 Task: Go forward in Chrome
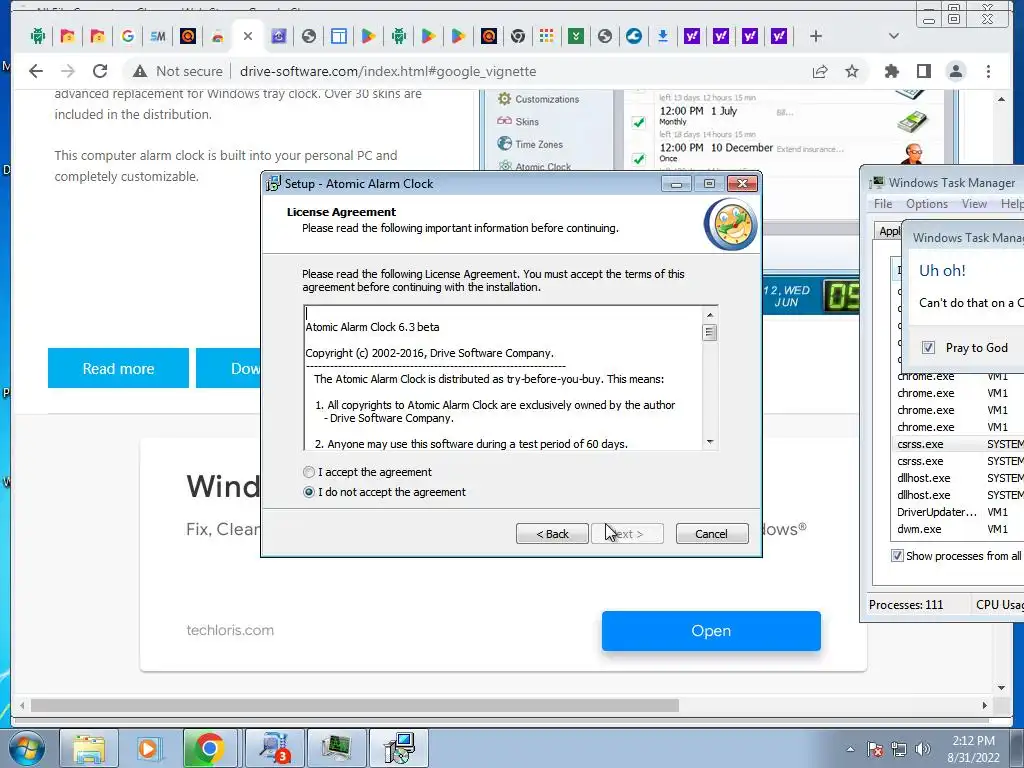[68, 71]
